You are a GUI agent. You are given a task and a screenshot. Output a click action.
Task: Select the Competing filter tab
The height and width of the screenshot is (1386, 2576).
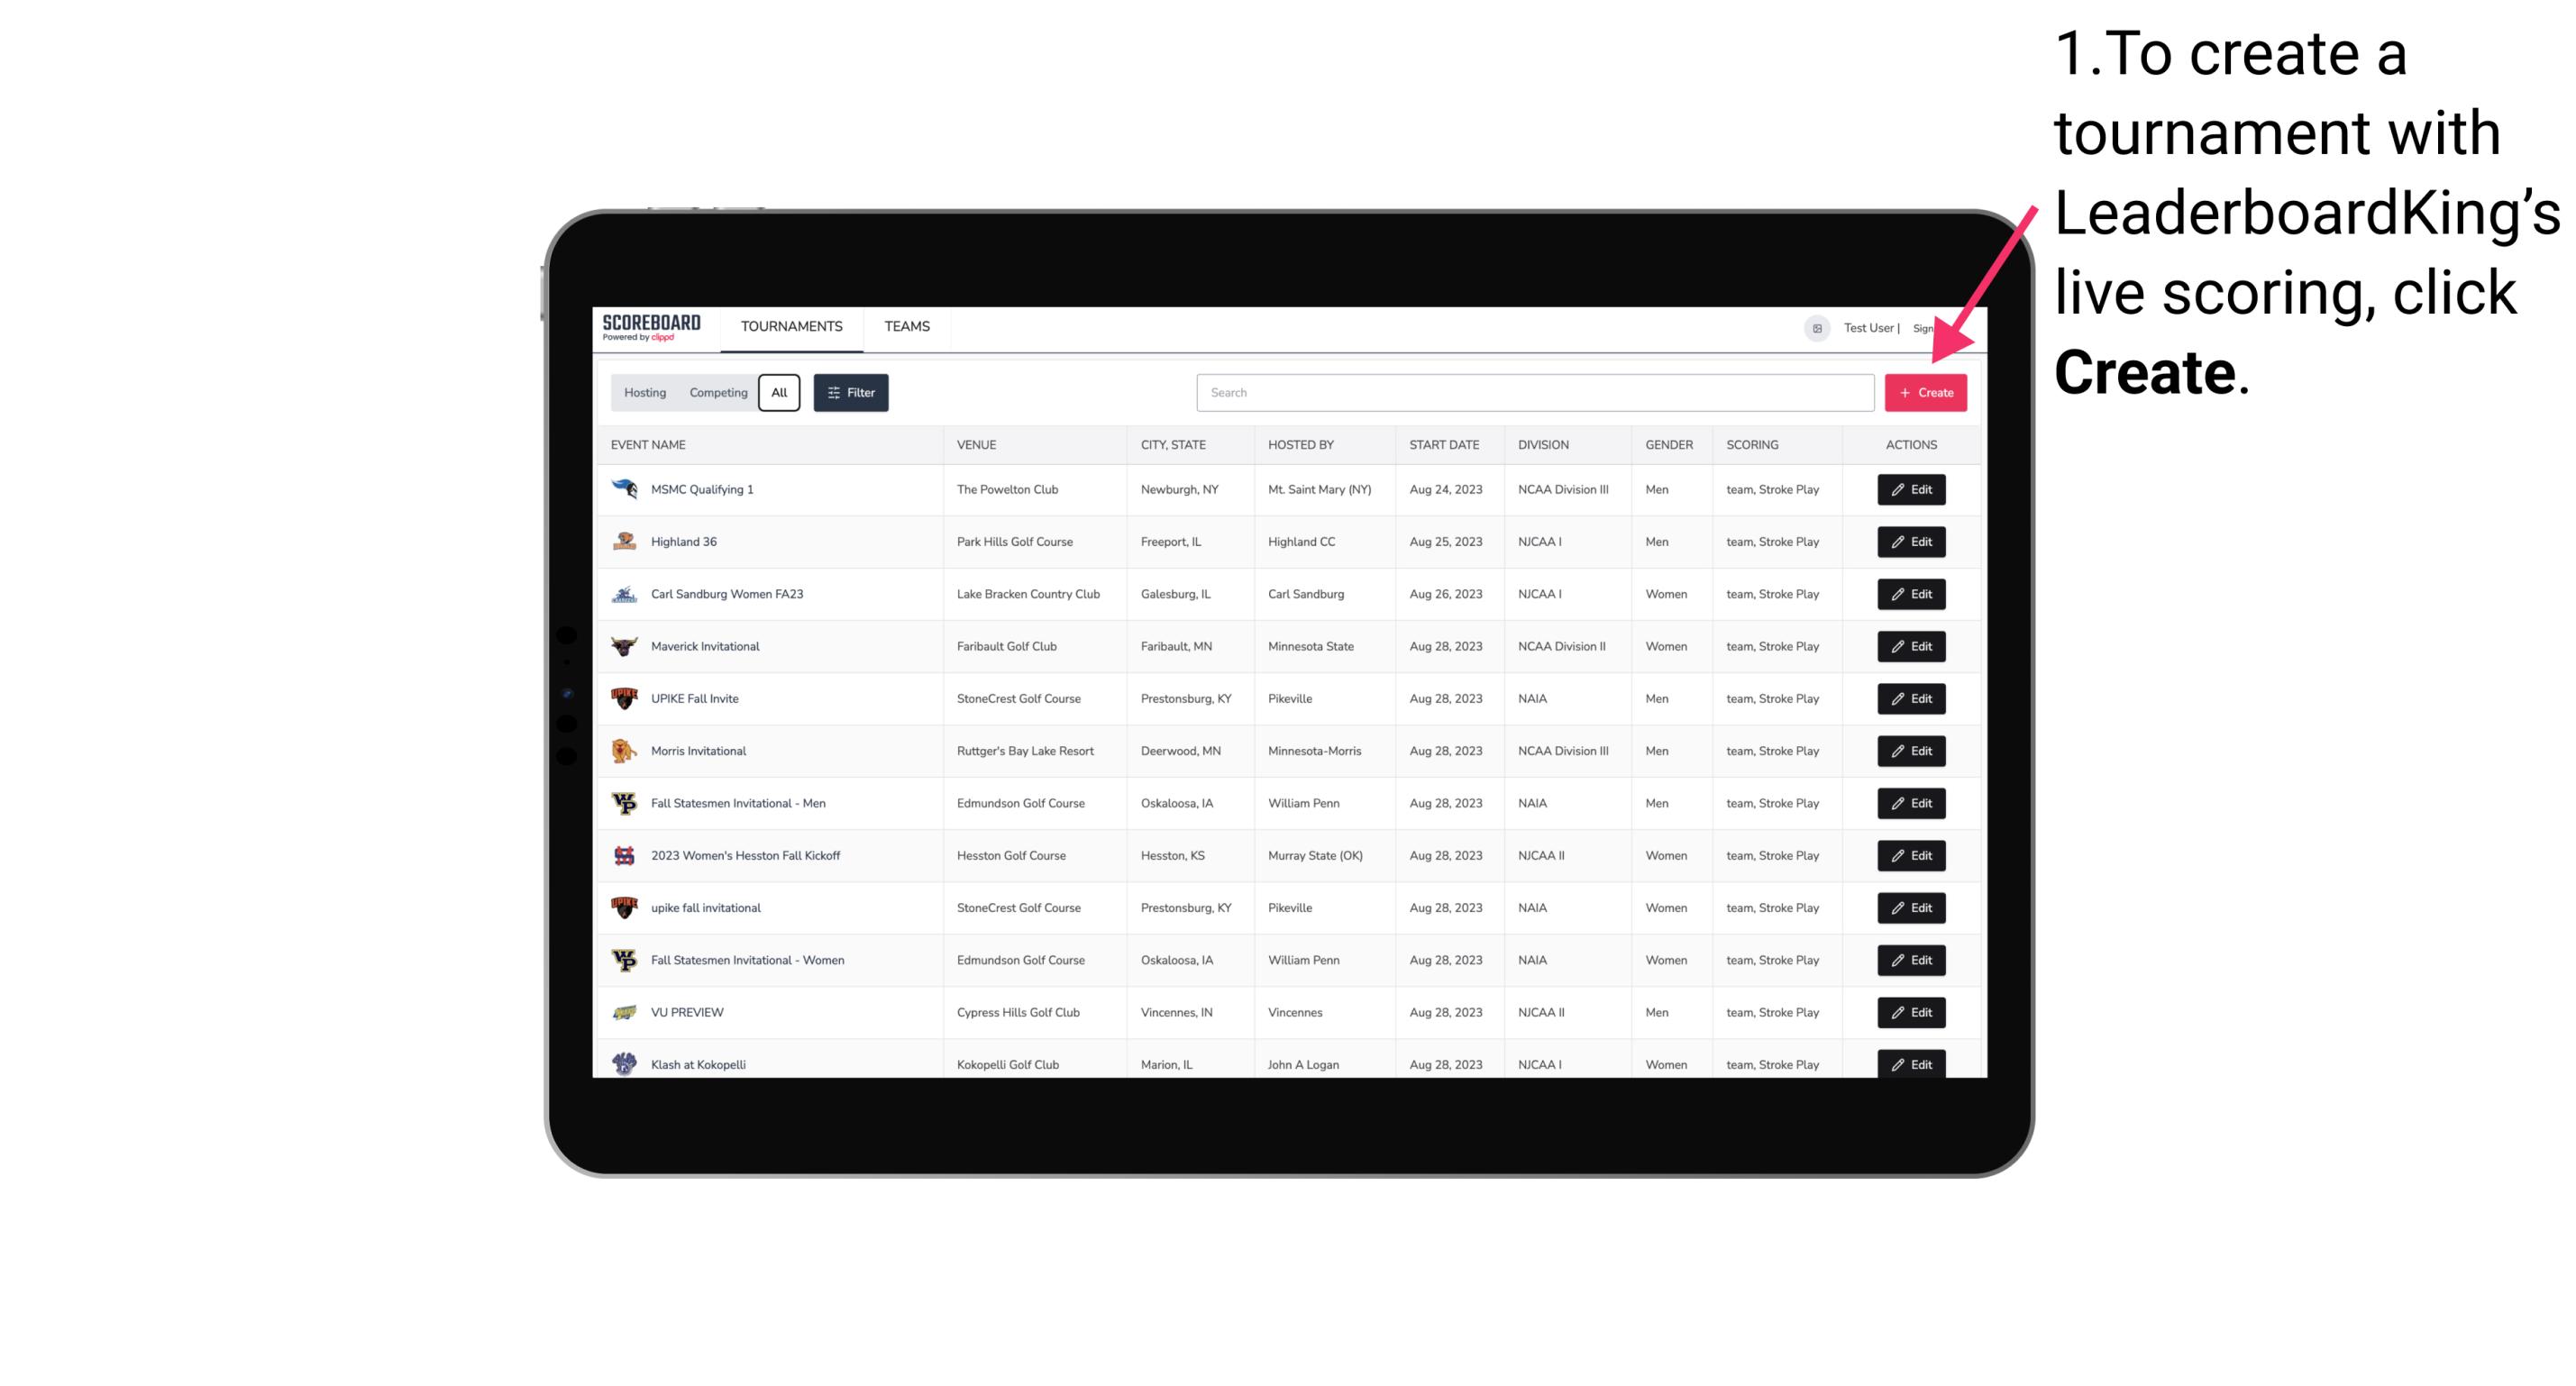tap(716, 393)
